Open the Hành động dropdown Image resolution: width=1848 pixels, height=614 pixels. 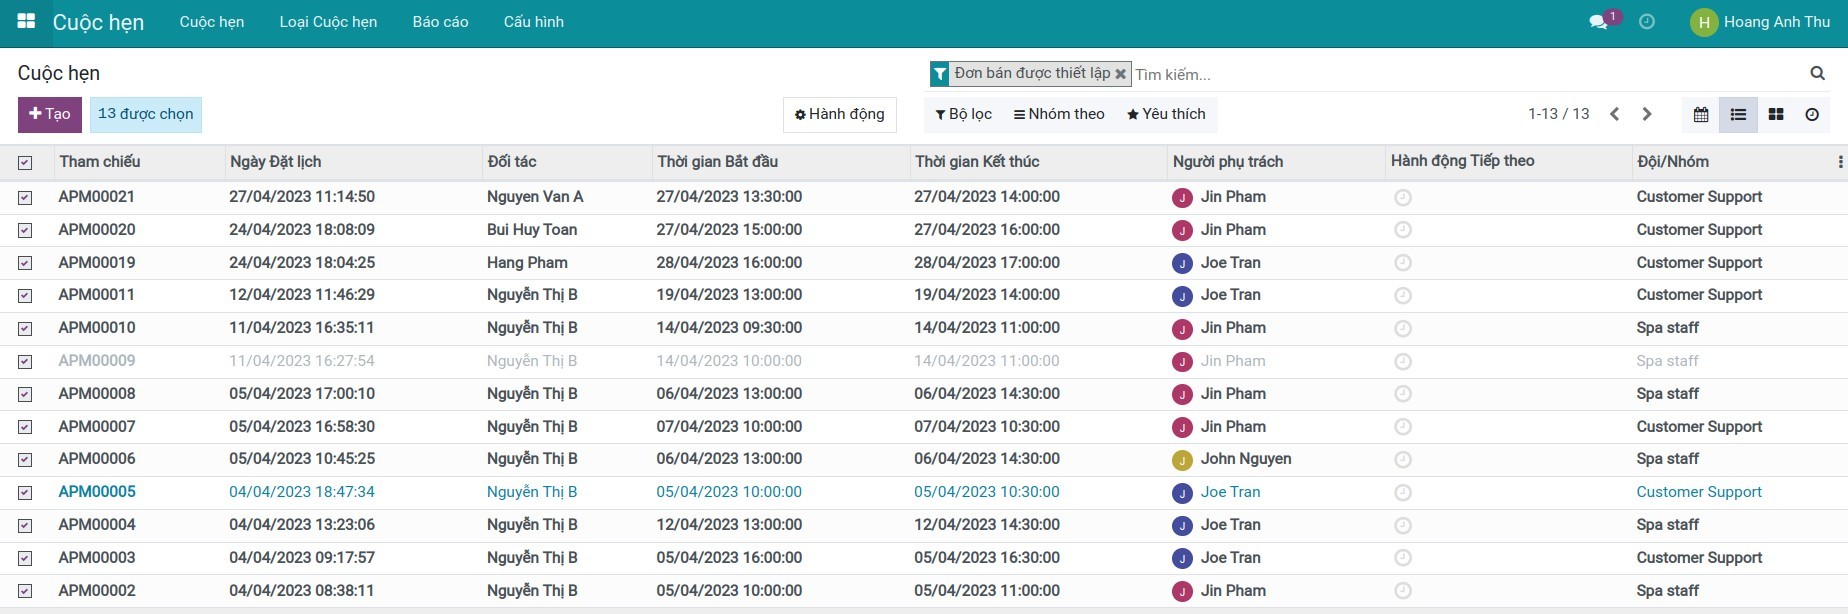839,114
